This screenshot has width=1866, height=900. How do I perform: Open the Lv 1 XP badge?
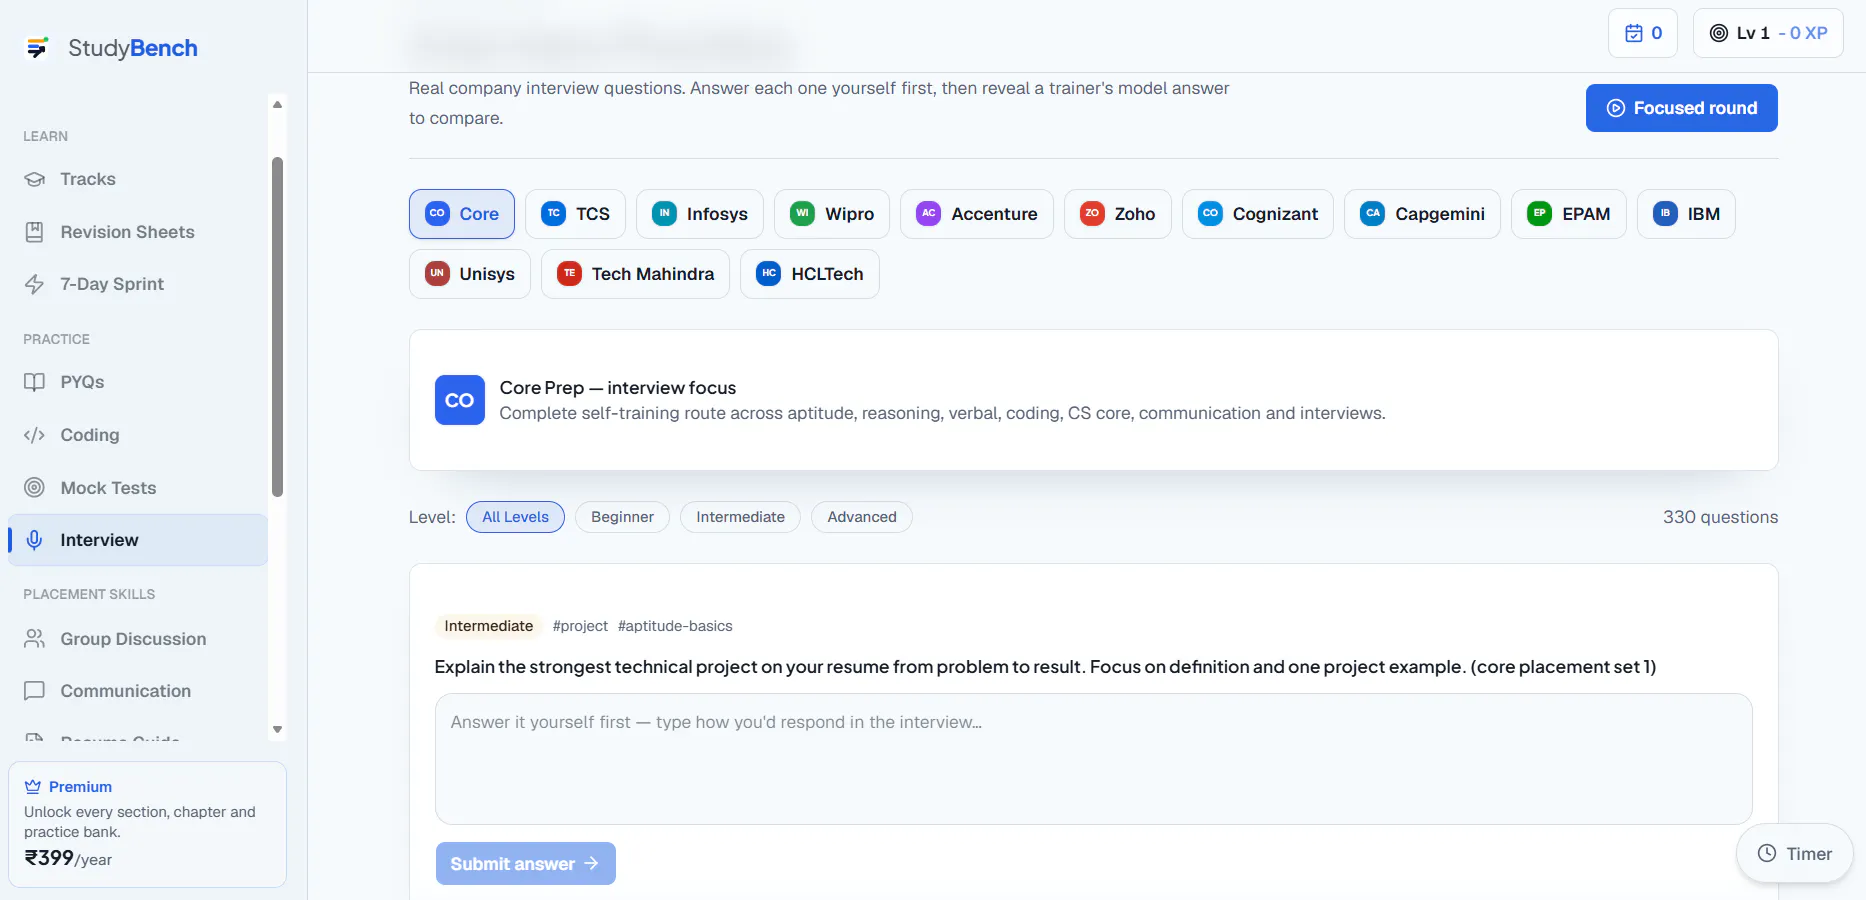point(1768,33)
